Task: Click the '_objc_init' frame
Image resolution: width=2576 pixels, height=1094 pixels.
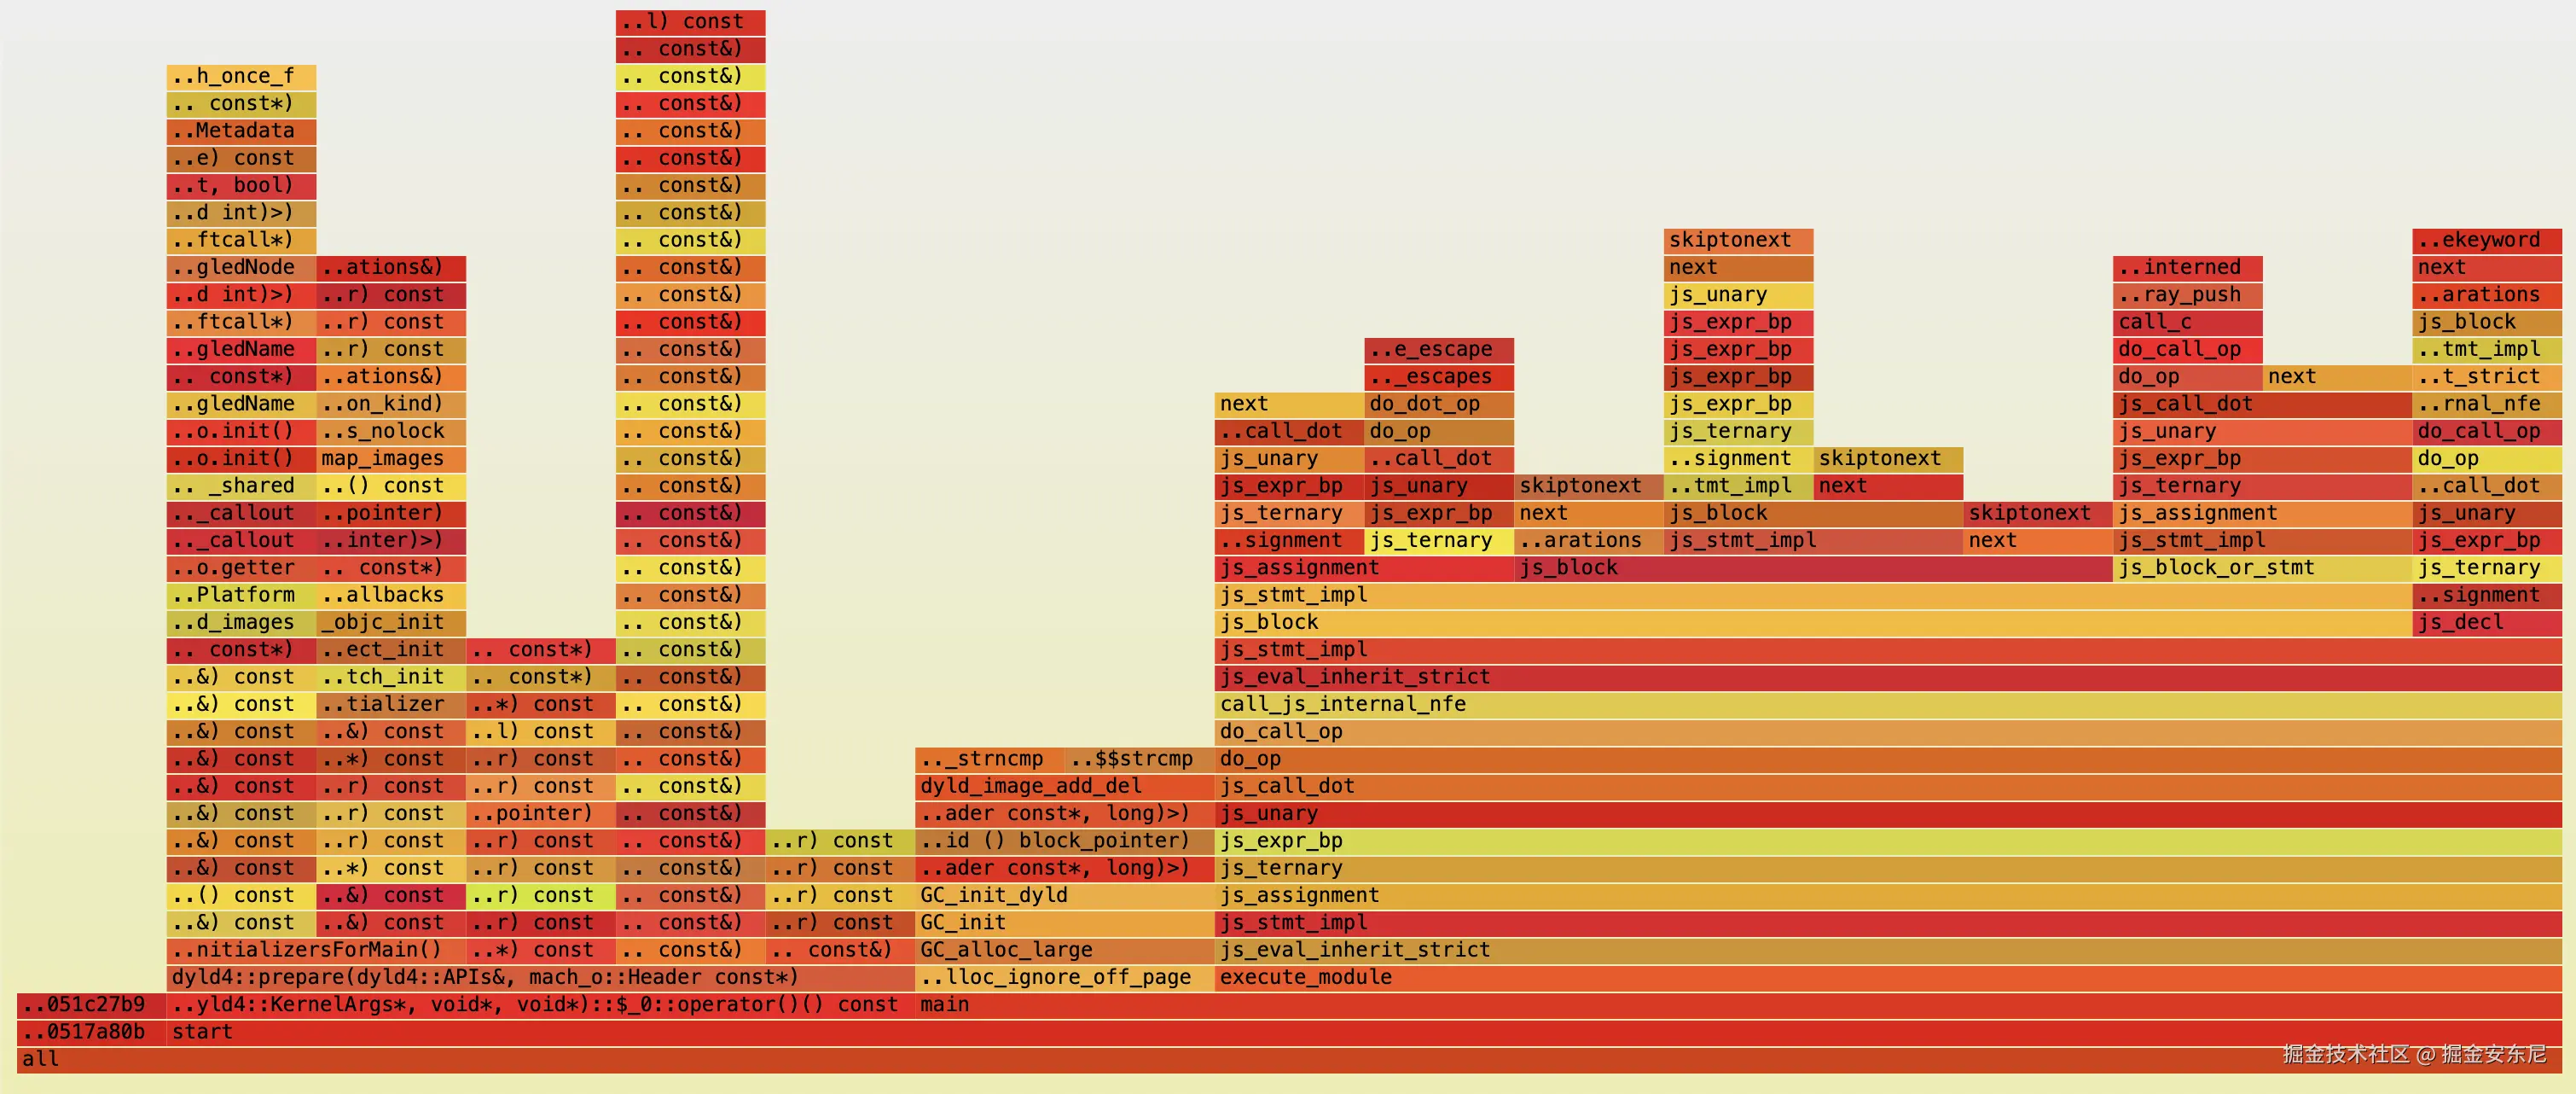Action: 391,622
